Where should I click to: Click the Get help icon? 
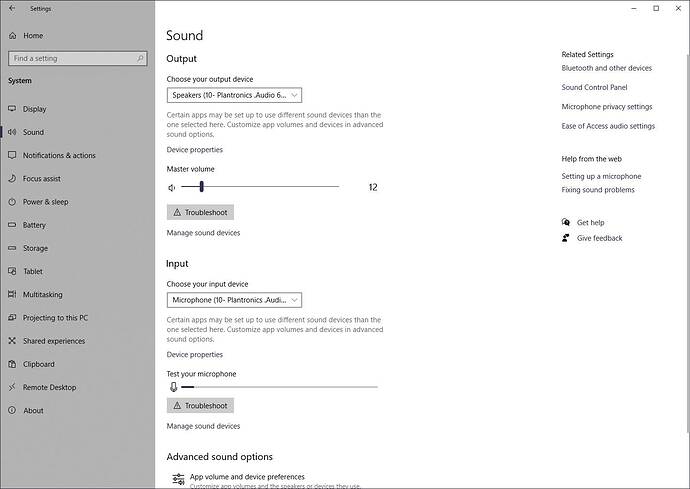[566, 223]
